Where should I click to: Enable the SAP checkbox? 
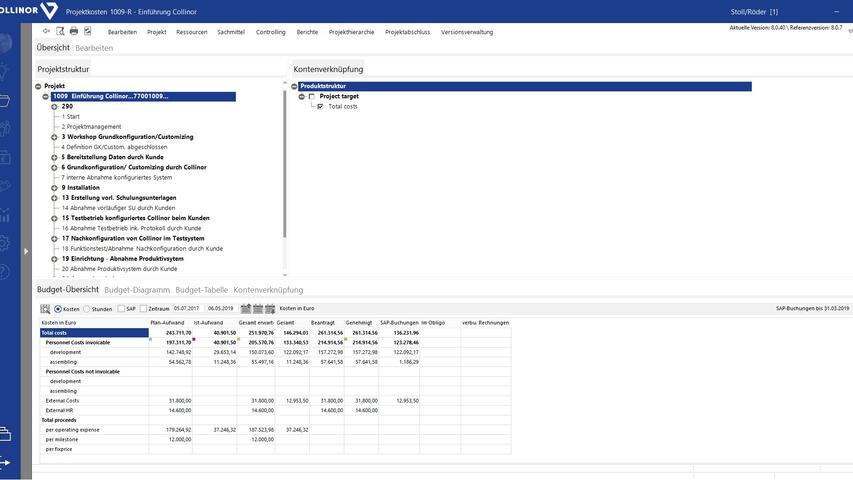point(121,309)
